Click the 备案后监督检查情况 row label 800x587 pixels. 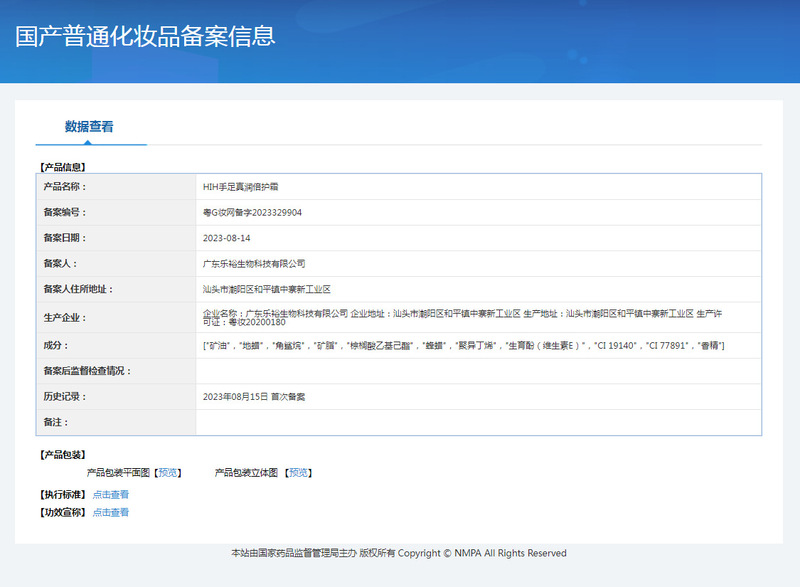pos(88,371)
